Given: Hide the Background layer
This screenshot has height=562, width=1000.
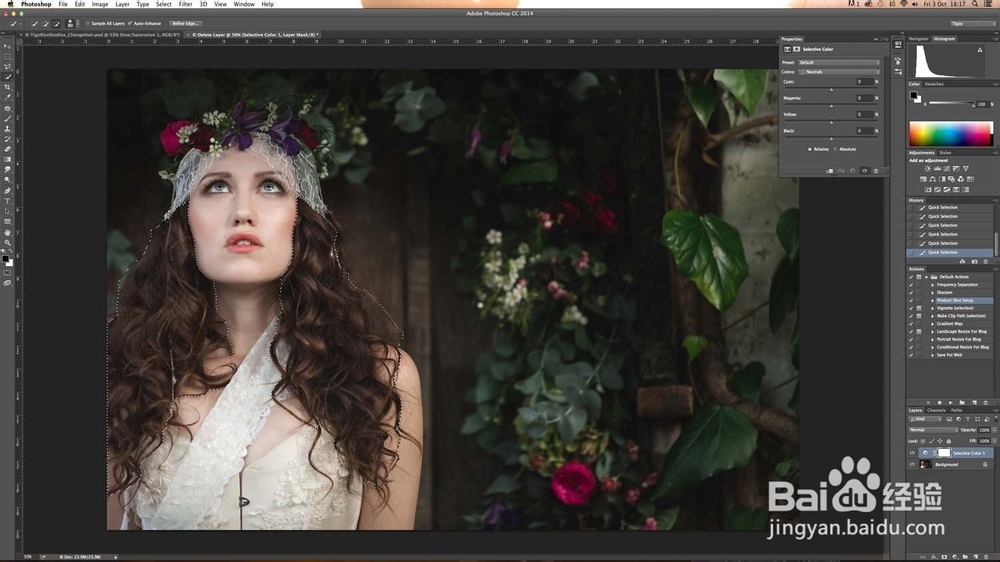Looking at the screenshot, I should [912, 464].
